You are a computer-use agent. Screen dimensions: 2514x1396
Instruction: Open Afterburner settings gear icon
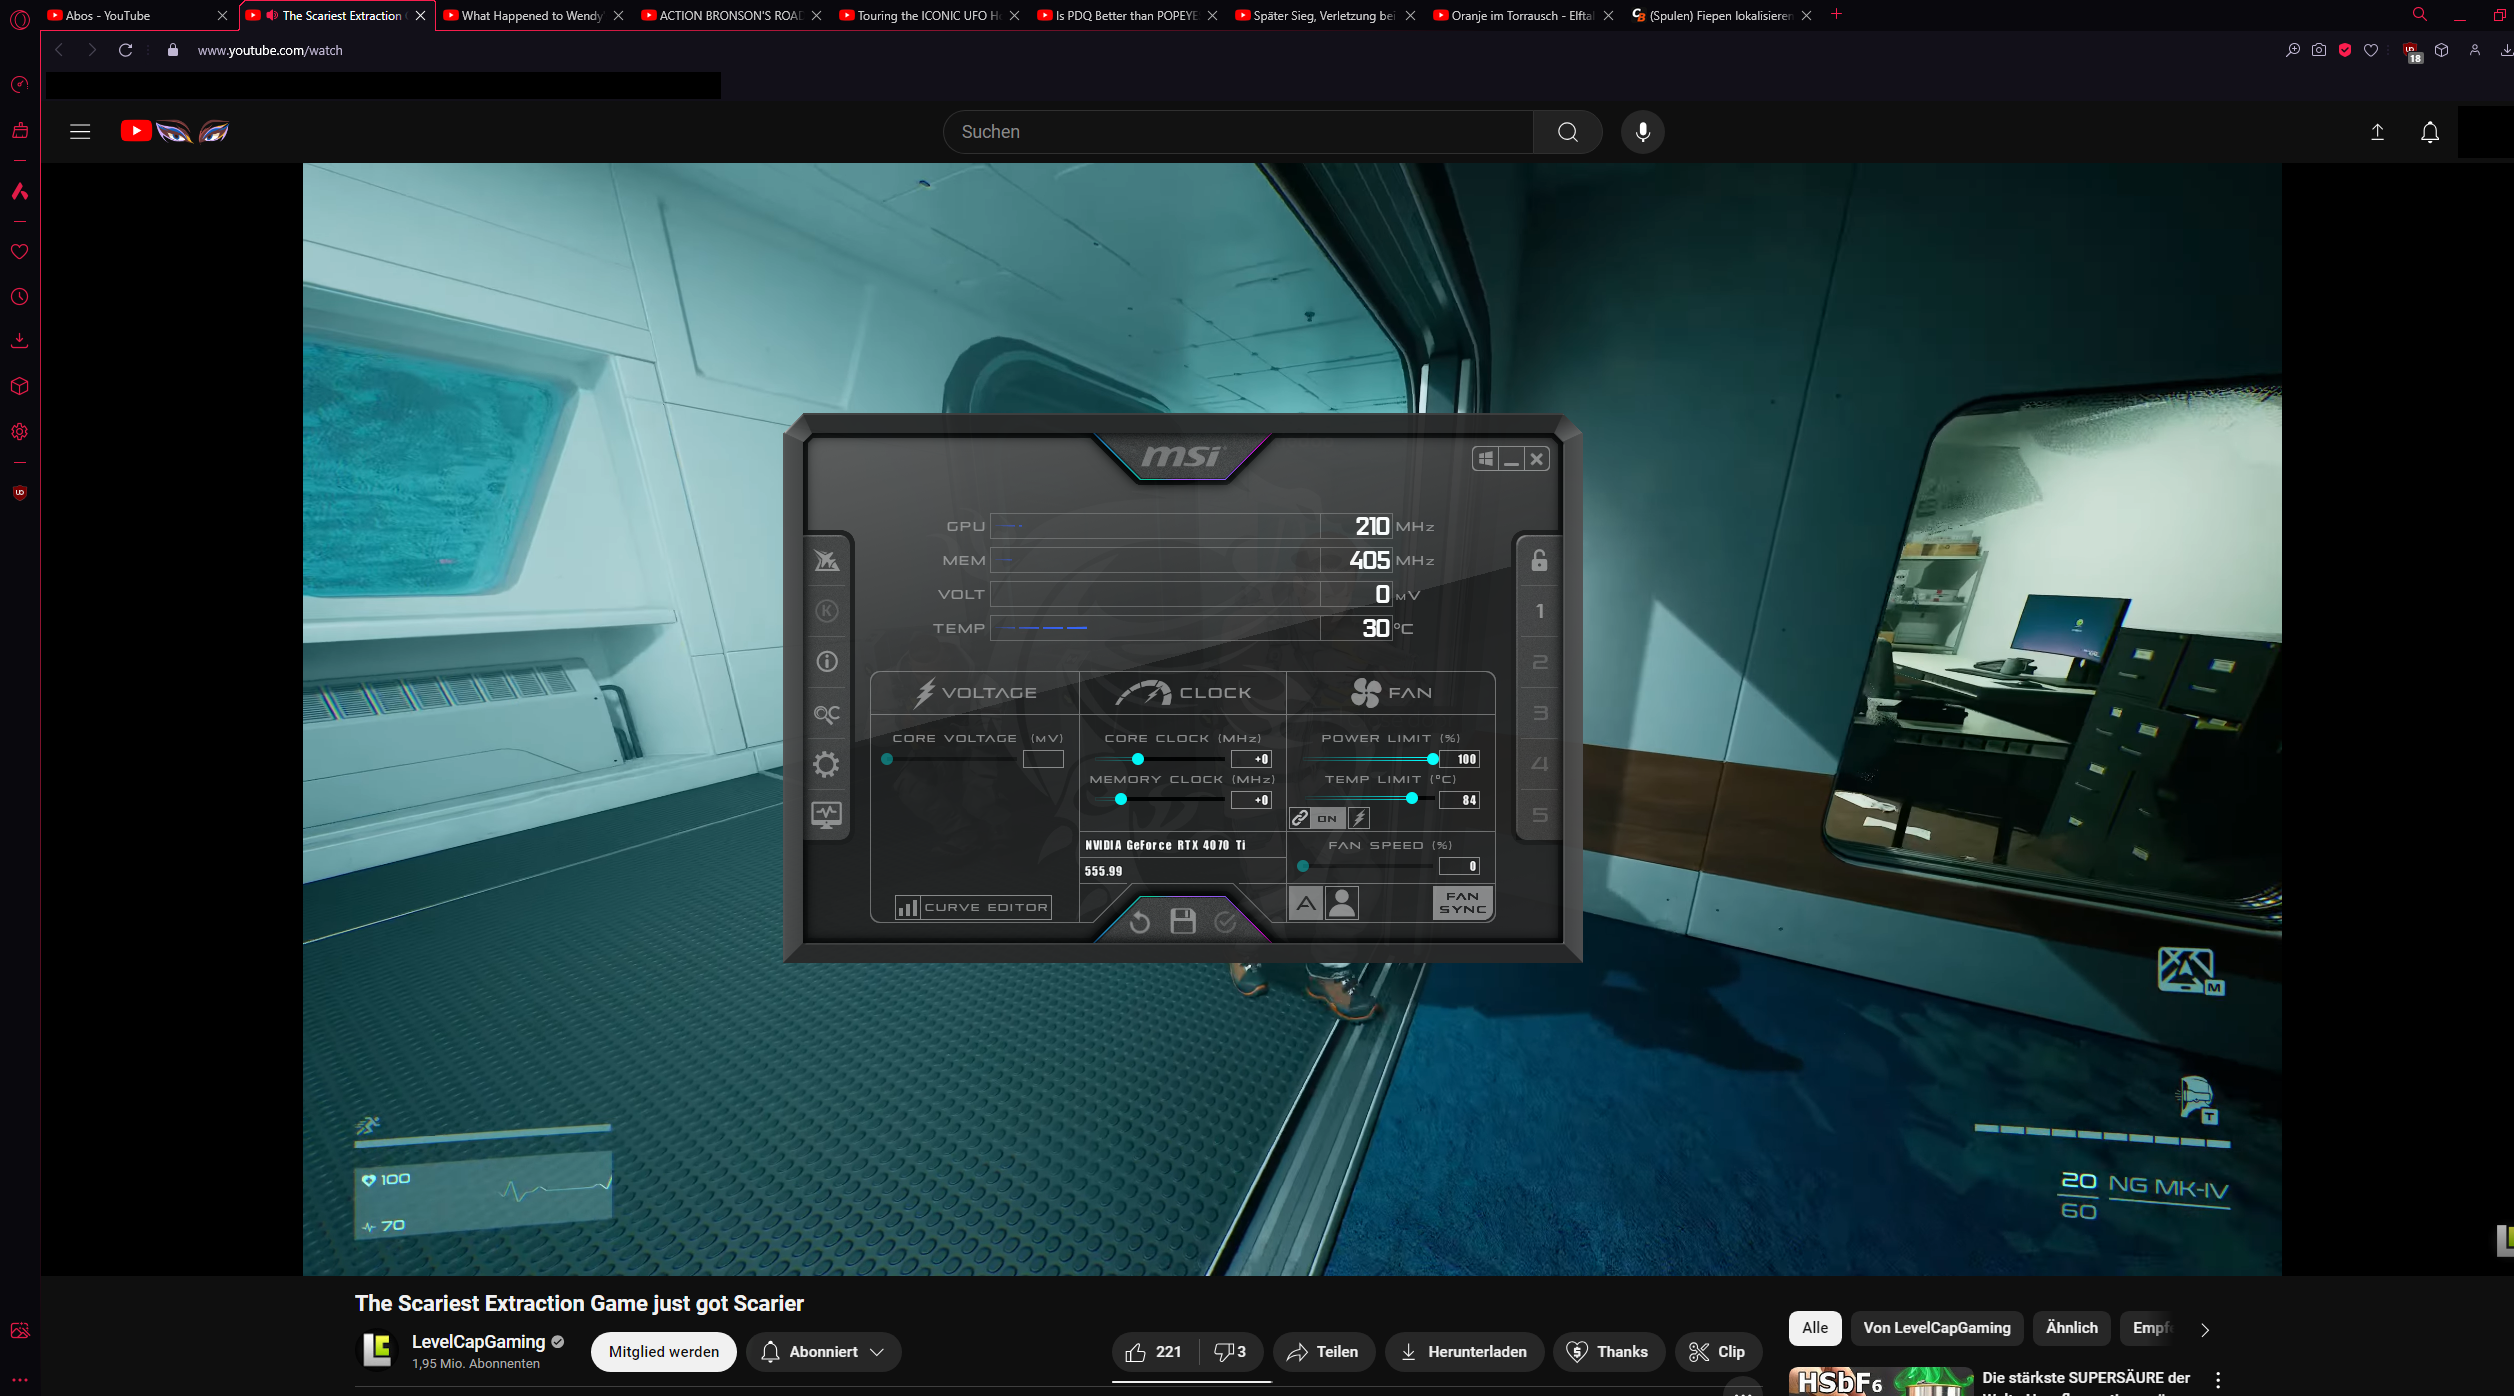(x=826, y=765)
